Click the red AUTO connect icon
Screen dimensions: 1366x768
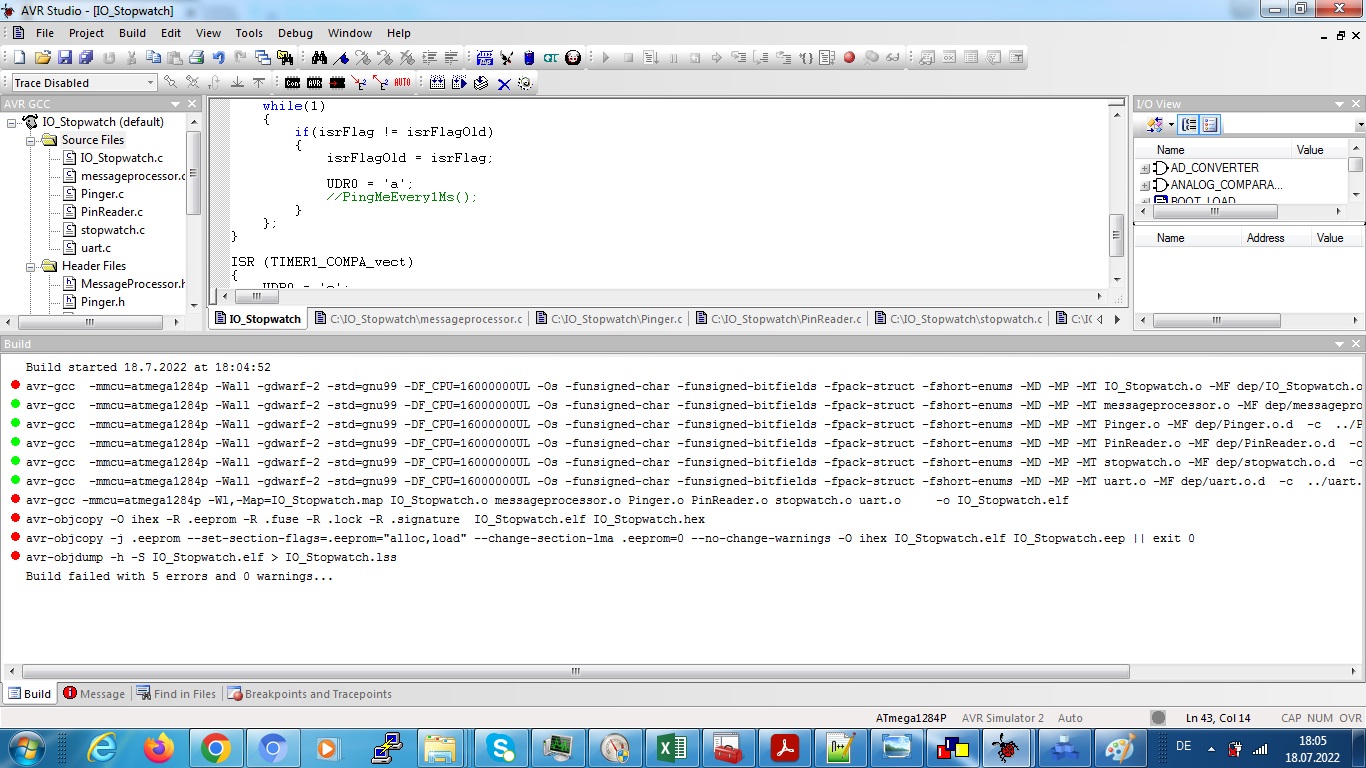tap(402, 83)
